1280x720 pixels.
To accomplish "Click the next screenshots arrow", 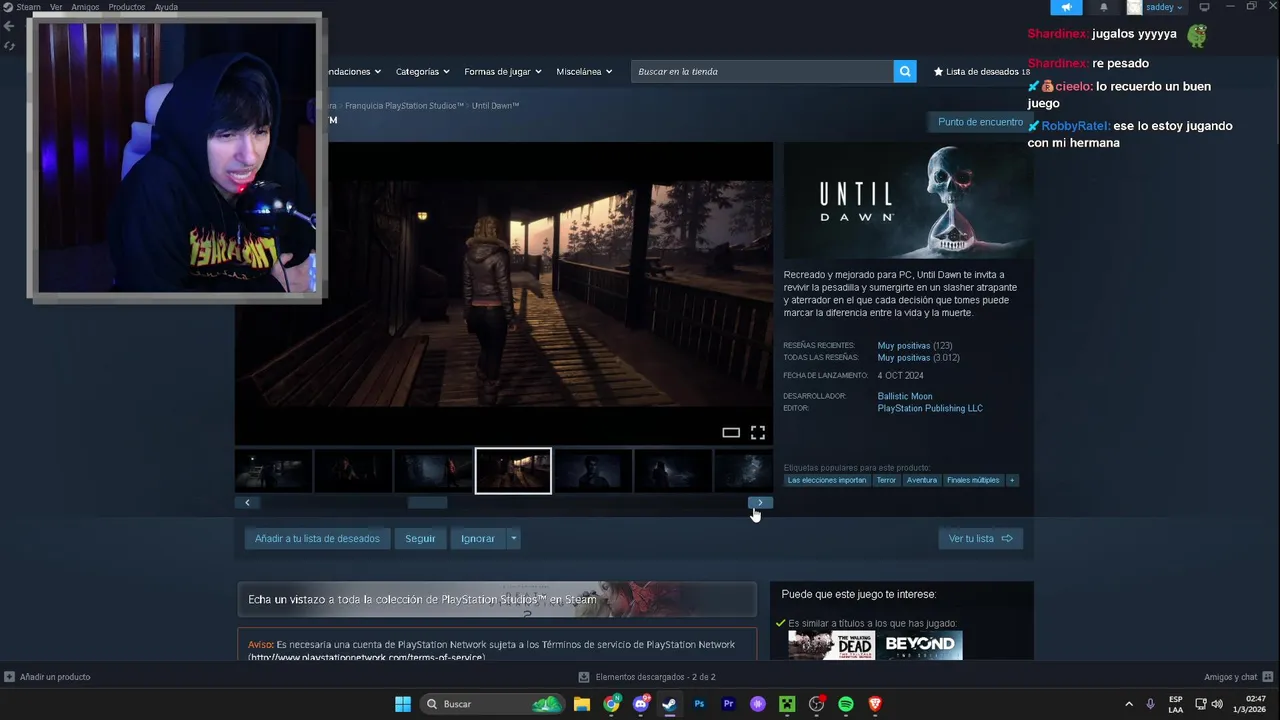I will [x=760, y=503].
